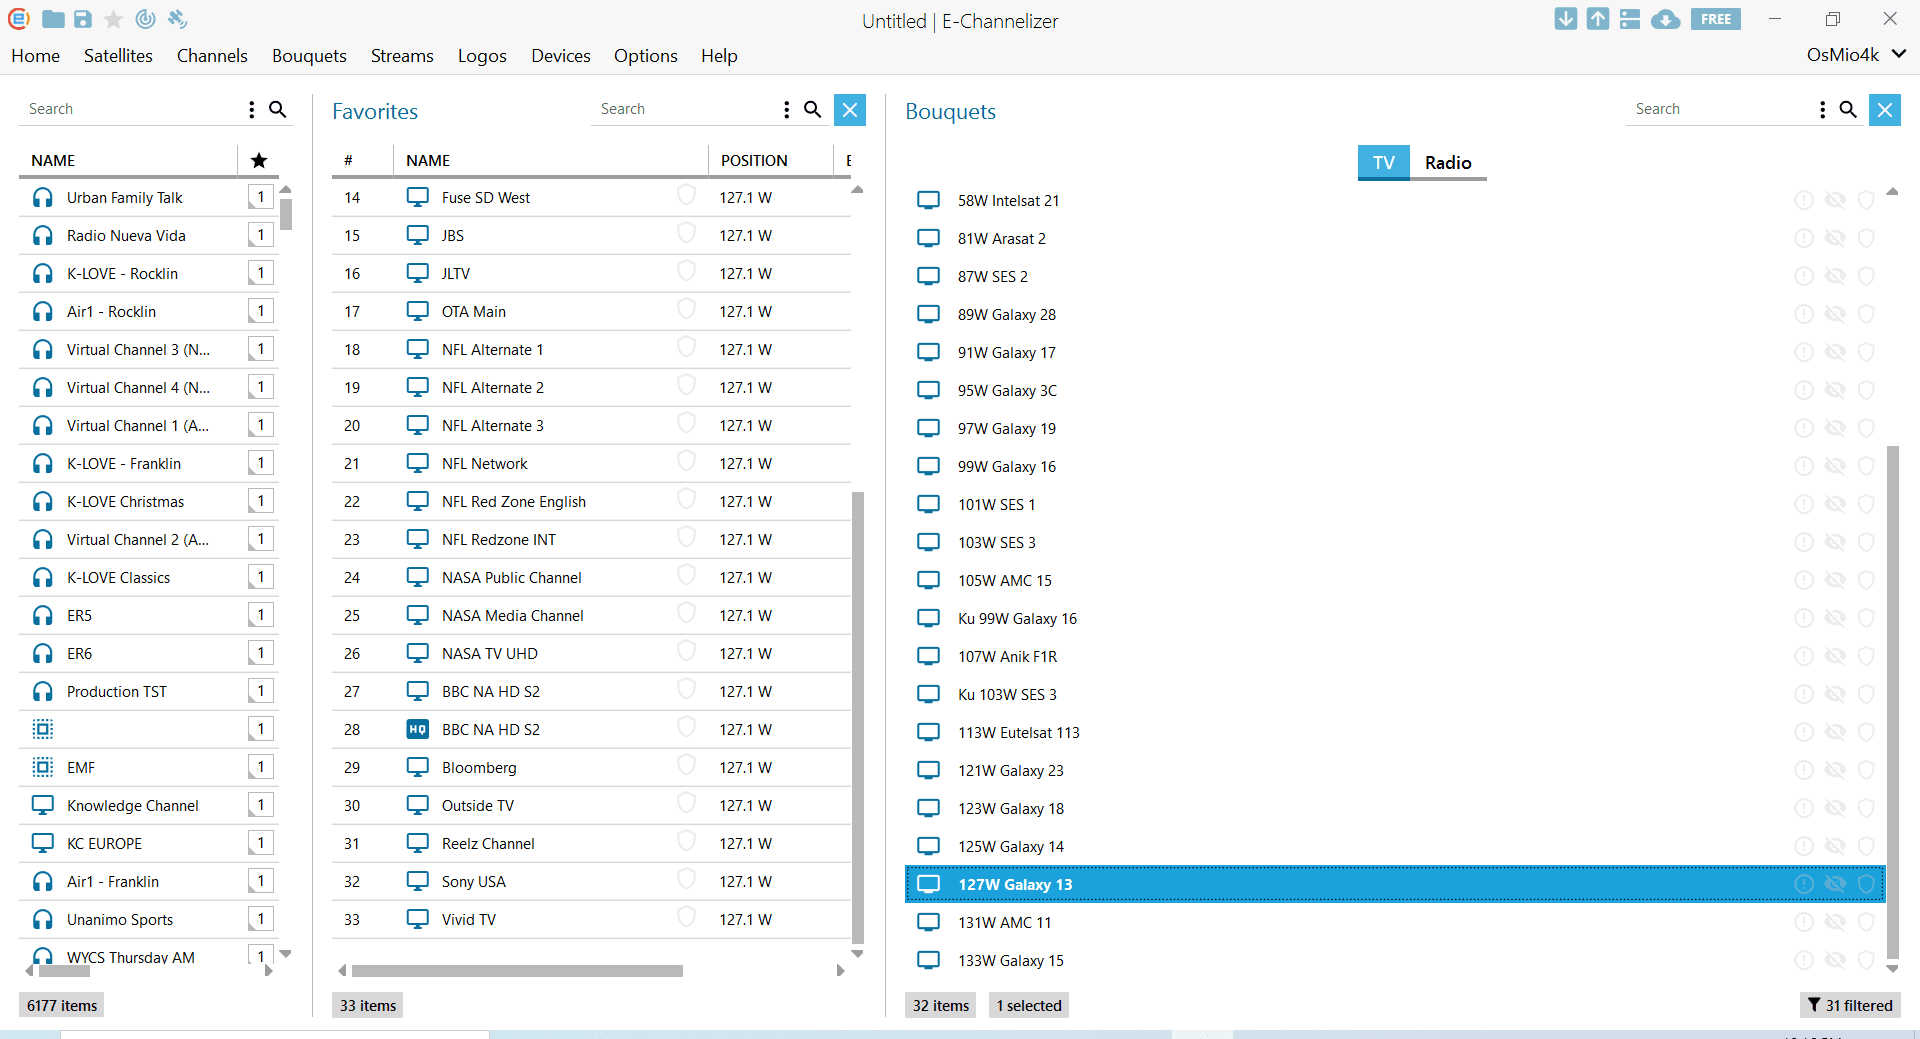Click the satellite dish icon in title bar
Screen dimensions: 1920x1039
point(177,19)
